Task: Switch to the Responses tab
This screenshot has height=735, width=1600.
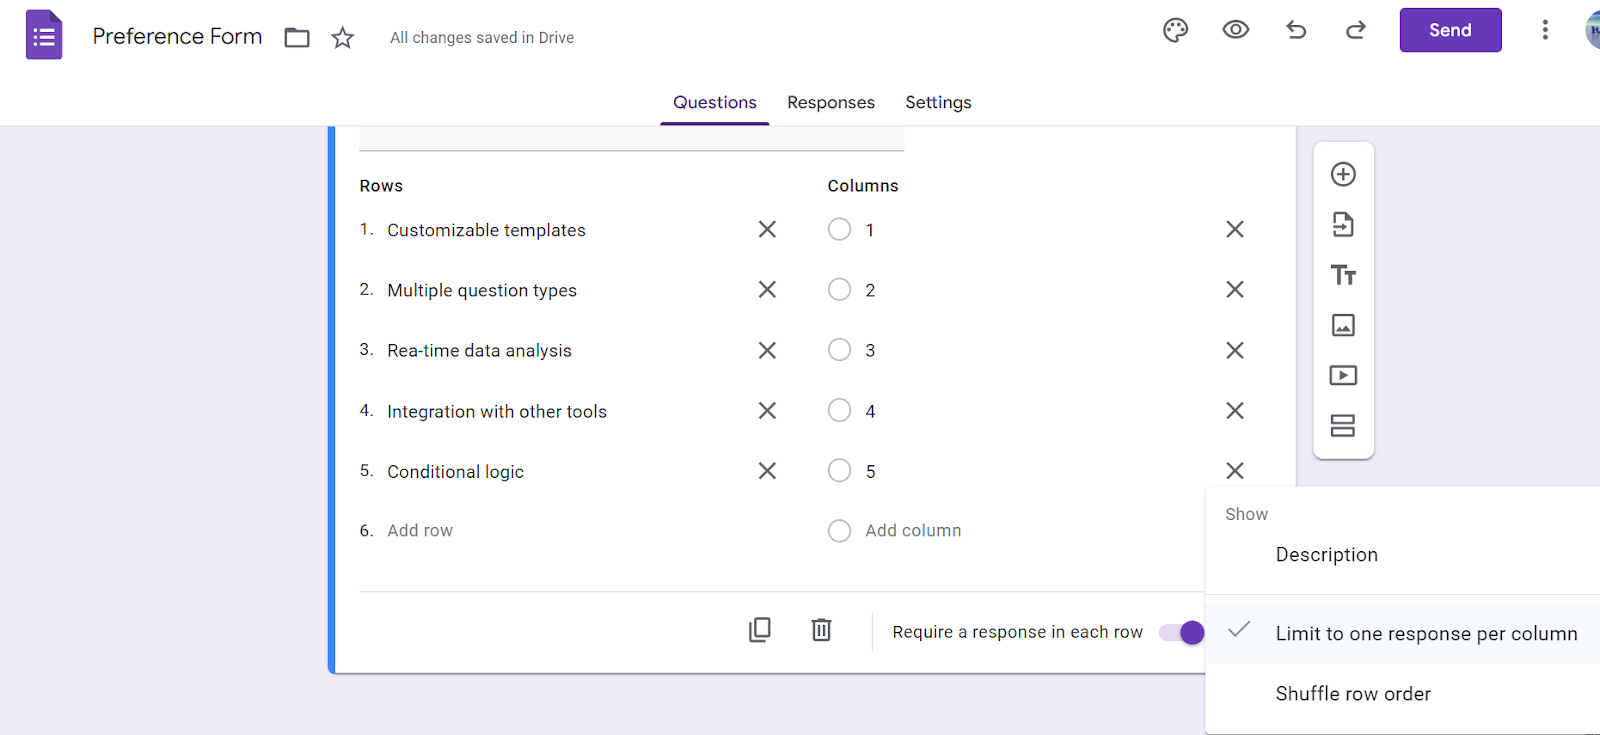Action: coord(831,102)
